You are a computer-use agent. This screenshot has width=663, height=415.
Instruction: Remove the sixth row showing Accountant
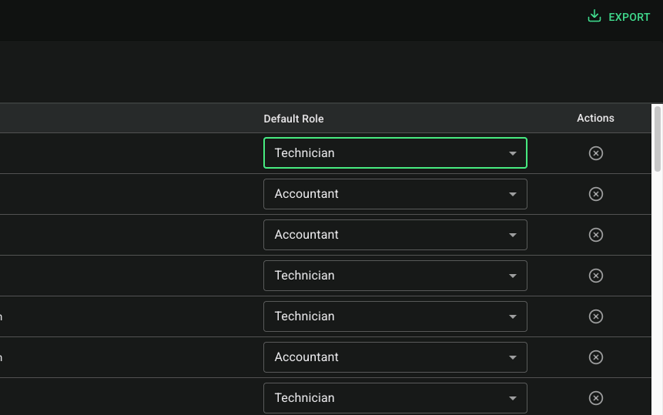pos(596,357)
